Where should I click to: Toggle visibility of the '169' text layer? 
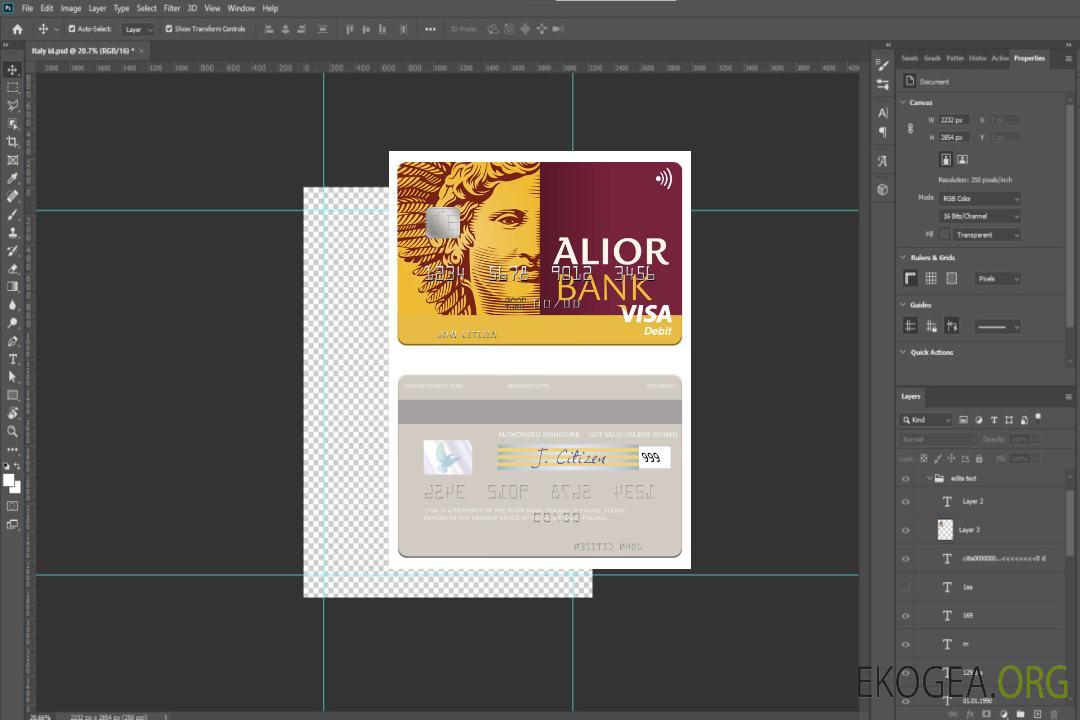(x=906, y=616)
